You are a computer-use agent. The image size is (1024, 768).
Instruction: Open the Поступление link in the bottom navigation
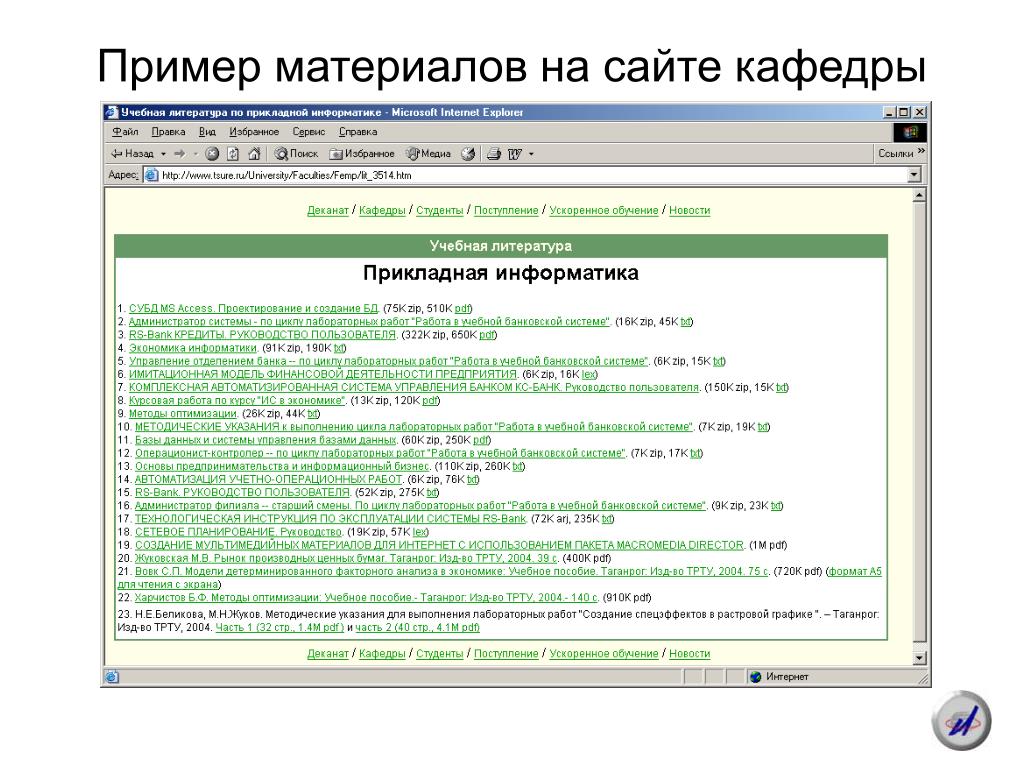pyautogui.click(x=506, y=654)
